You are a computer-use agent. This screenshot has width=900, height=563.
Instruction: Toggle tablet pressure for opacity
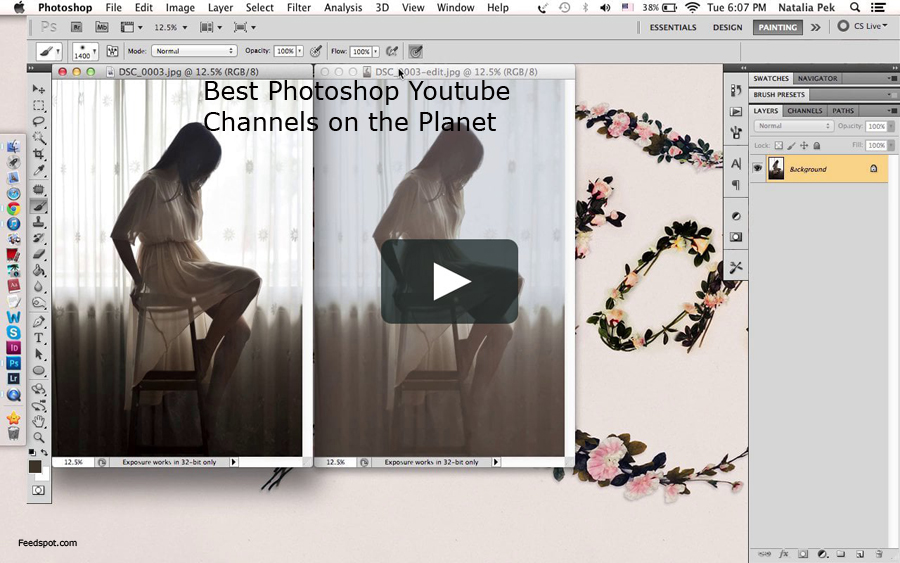point(316,51)
